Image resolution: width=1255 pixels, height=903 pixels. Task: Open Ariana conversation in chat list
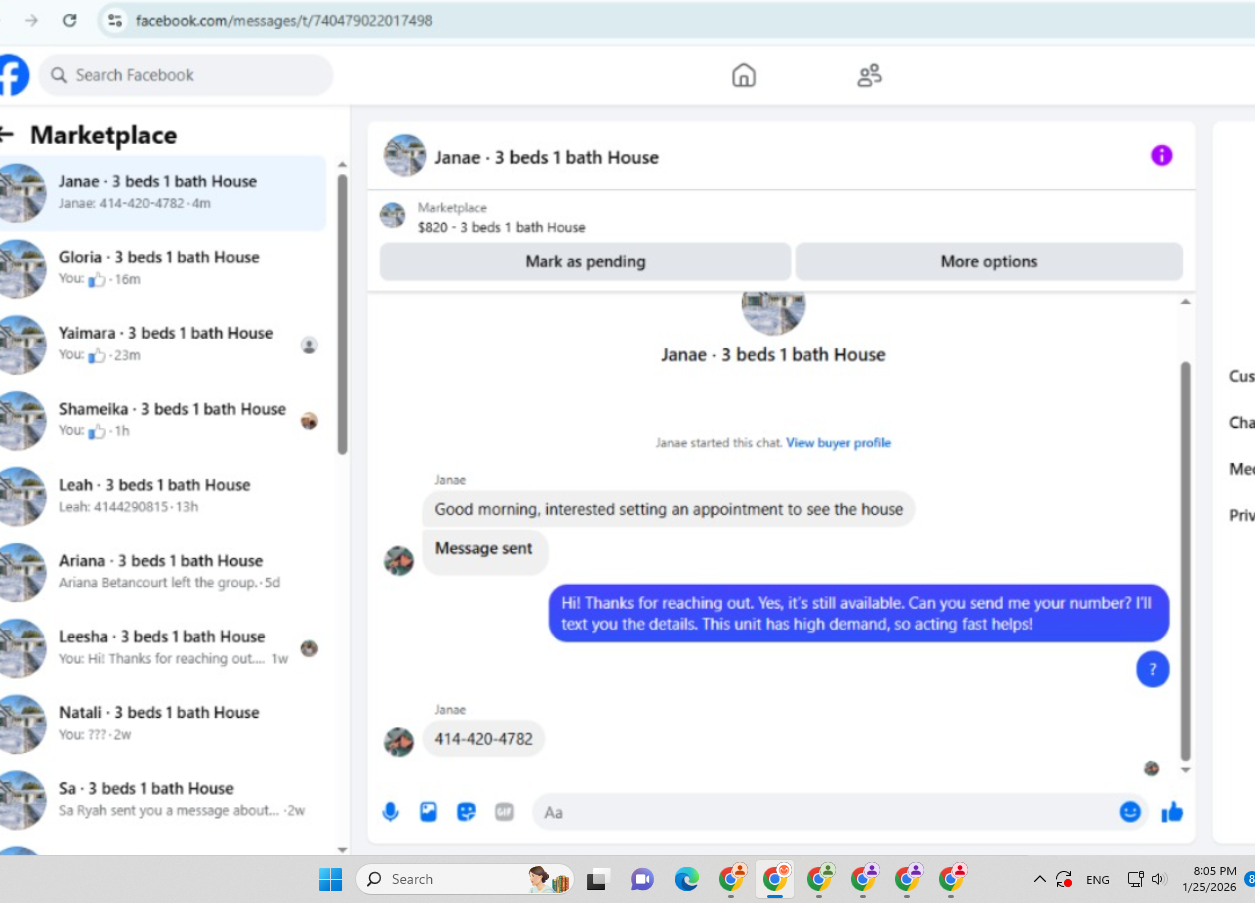coord(163,572)
